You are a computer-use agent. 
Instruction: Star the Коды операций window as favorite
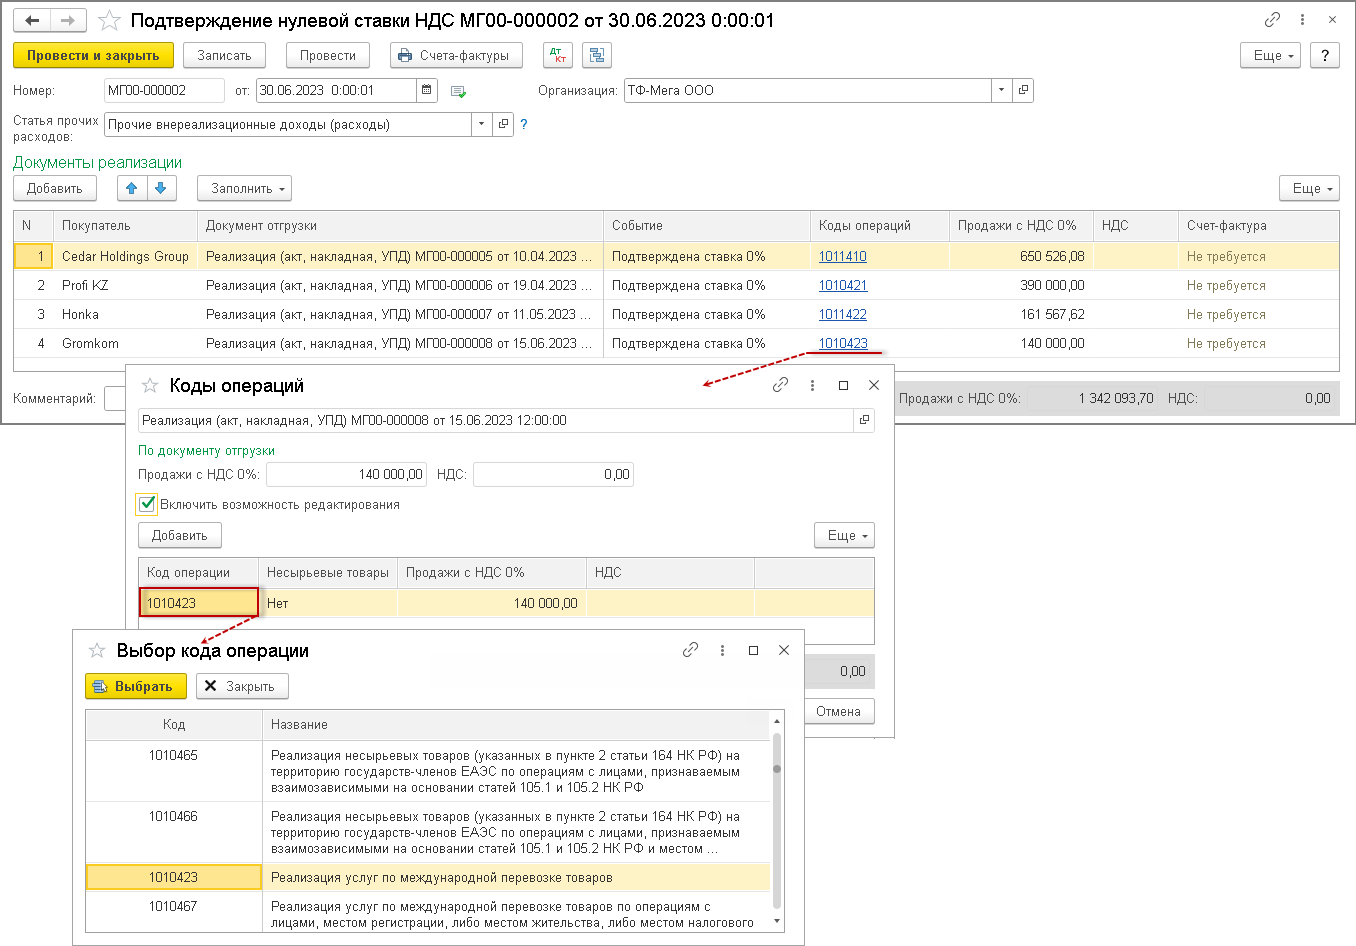150,385
